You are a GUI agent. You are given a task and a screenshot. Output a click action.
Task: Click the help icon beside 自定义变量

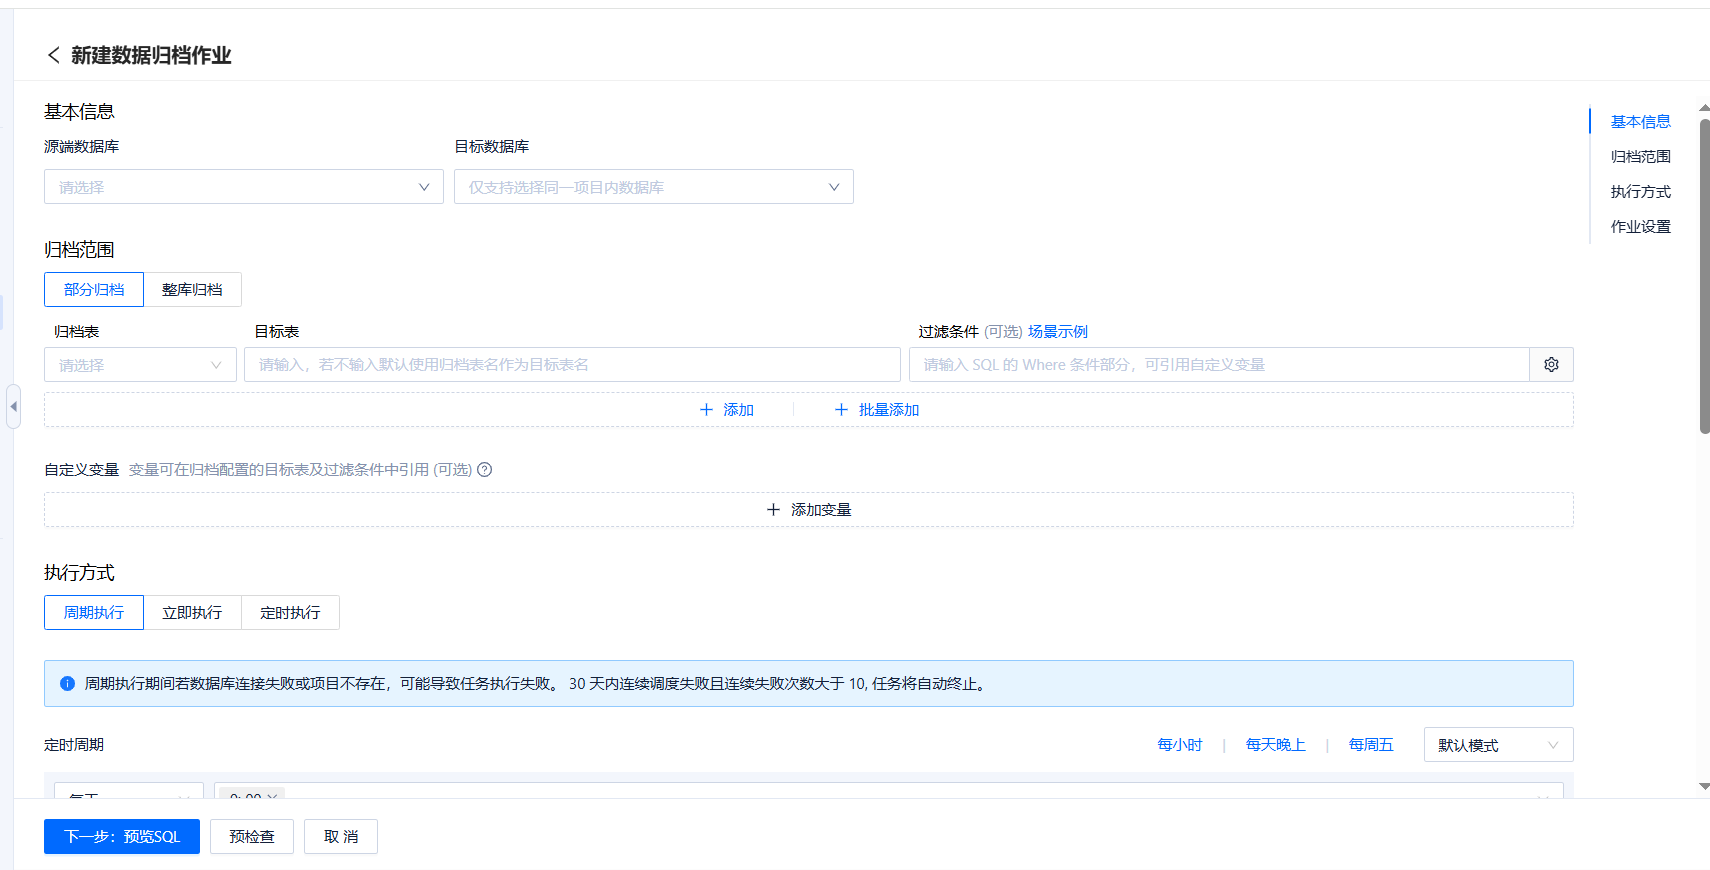[485, 470]
